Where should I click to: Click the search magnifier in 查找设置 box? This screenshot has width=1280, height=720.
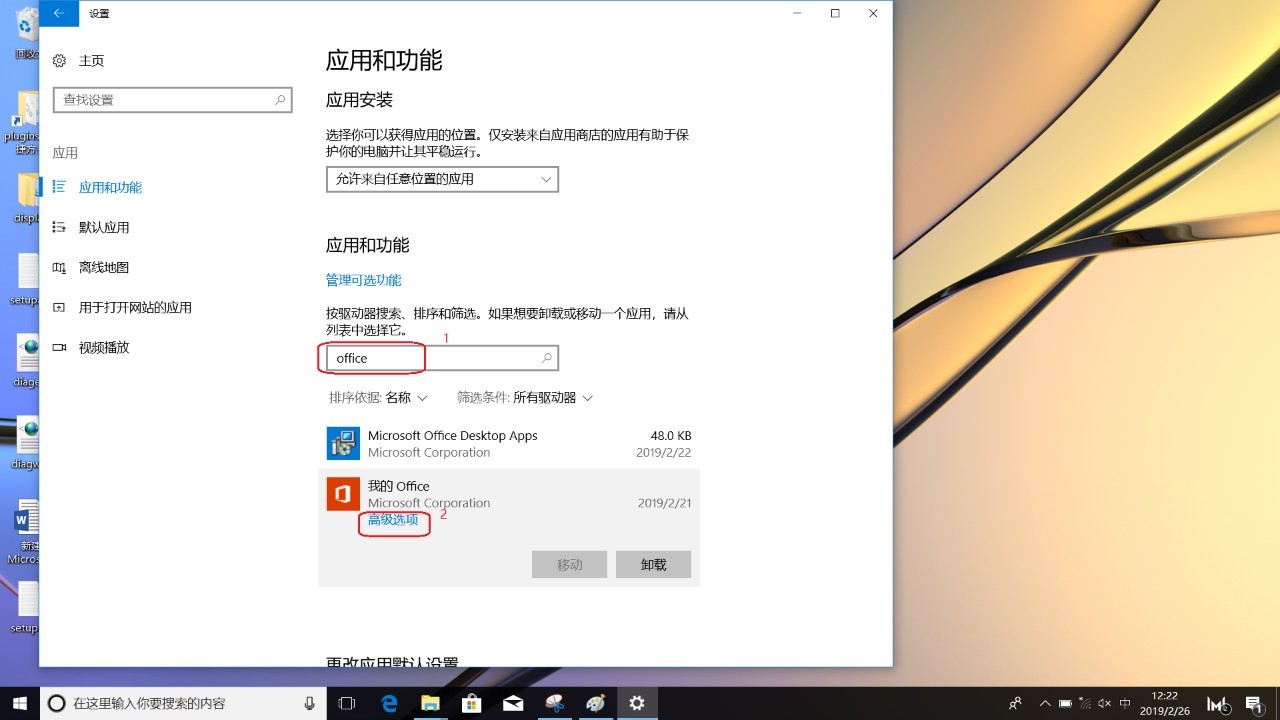click(281, 100)
